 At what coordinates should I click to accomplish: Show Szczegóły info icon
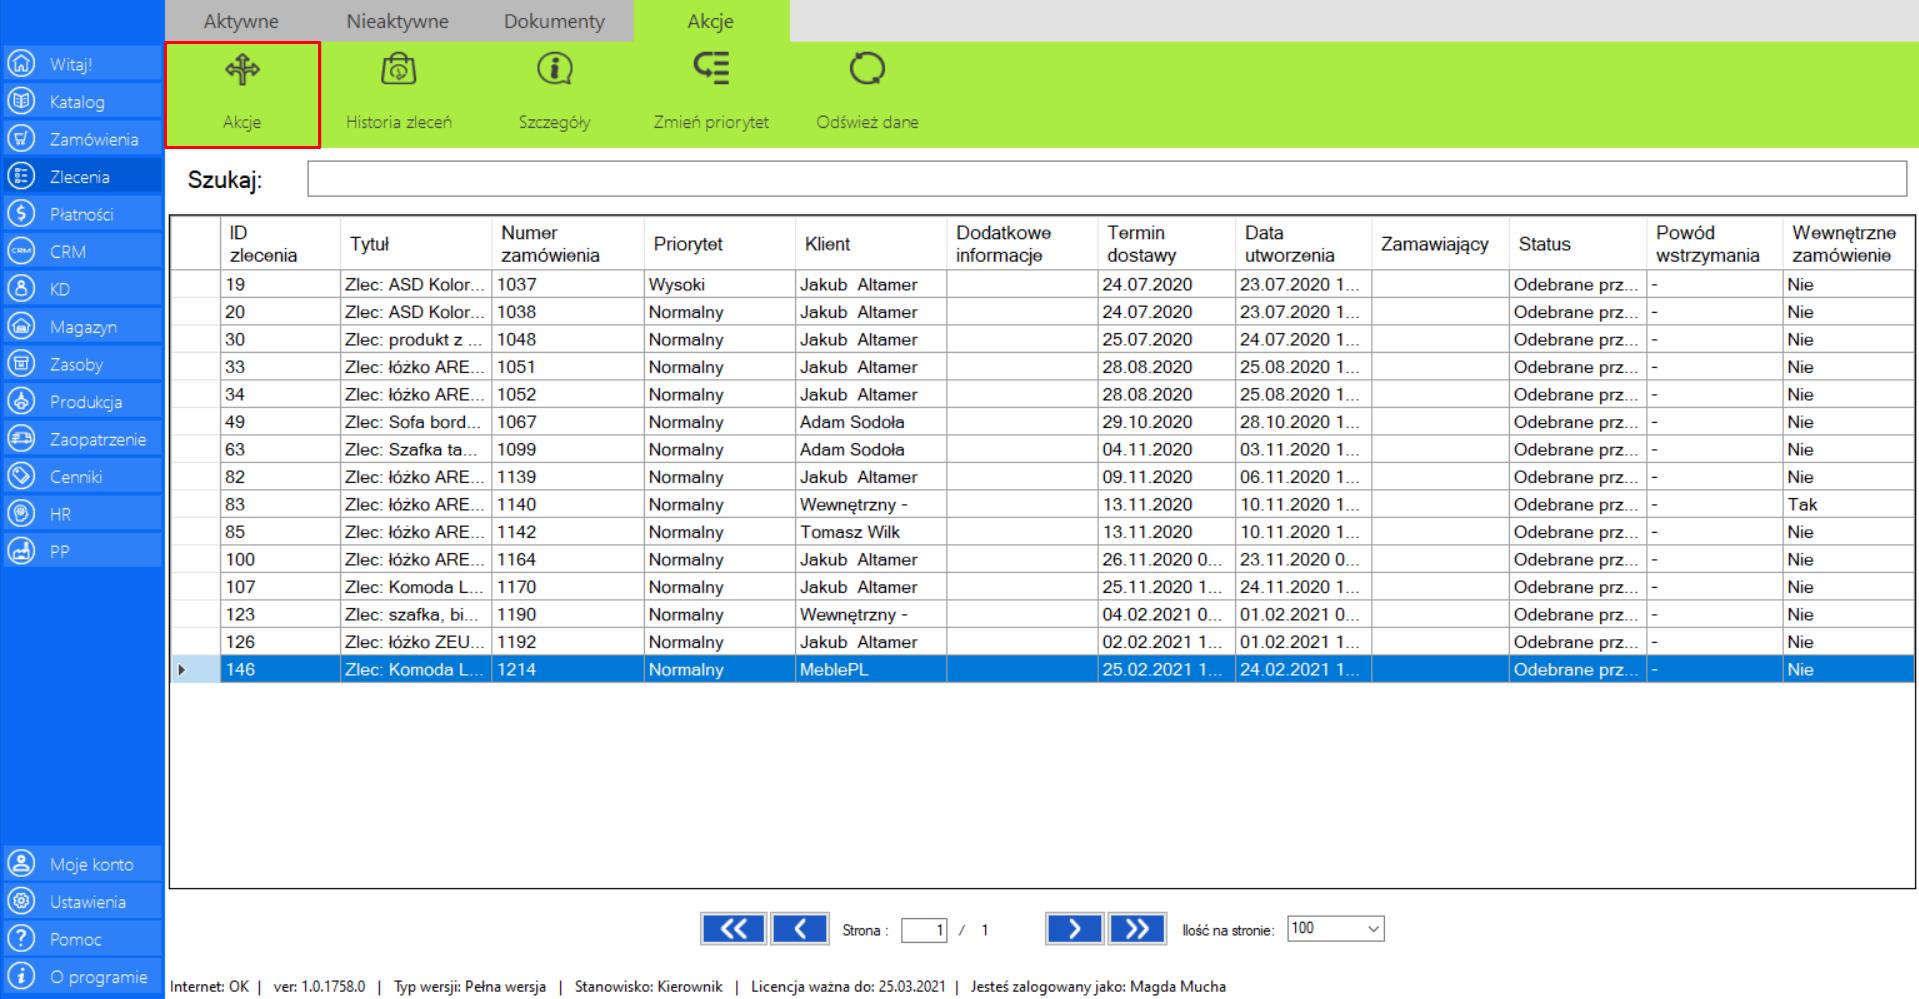554,70
